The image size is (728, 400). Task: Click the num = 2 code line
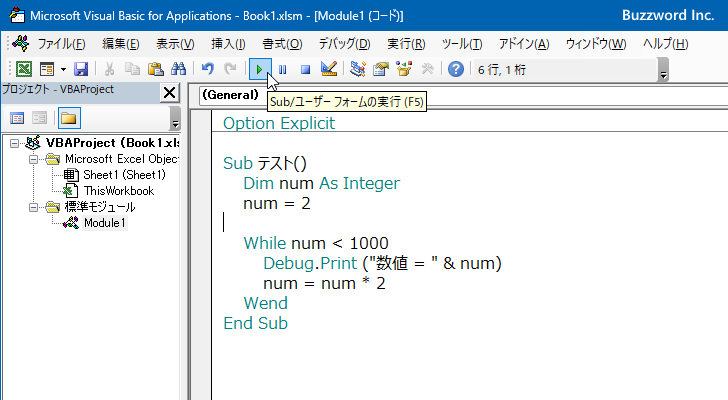point(277,203)
